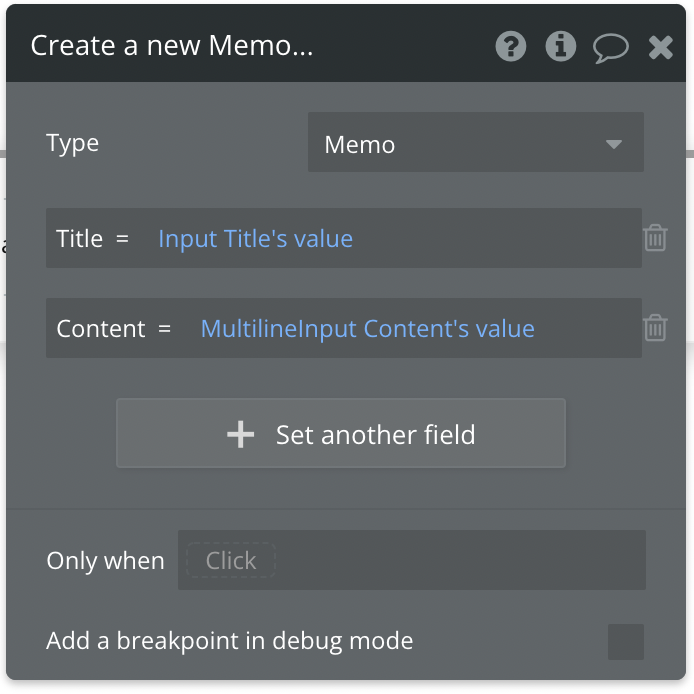Delete the Content field using trash icon
The width and height of the screenshot is (694, 694).
[x=655, y=328]
